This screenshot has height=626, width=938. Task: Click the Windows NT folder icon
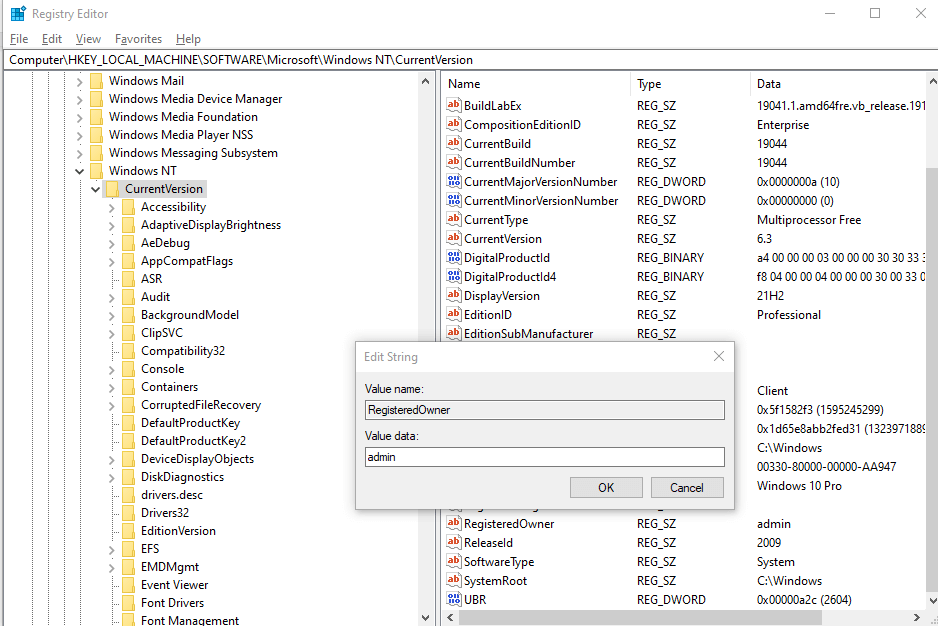click(x=96, y=171)
